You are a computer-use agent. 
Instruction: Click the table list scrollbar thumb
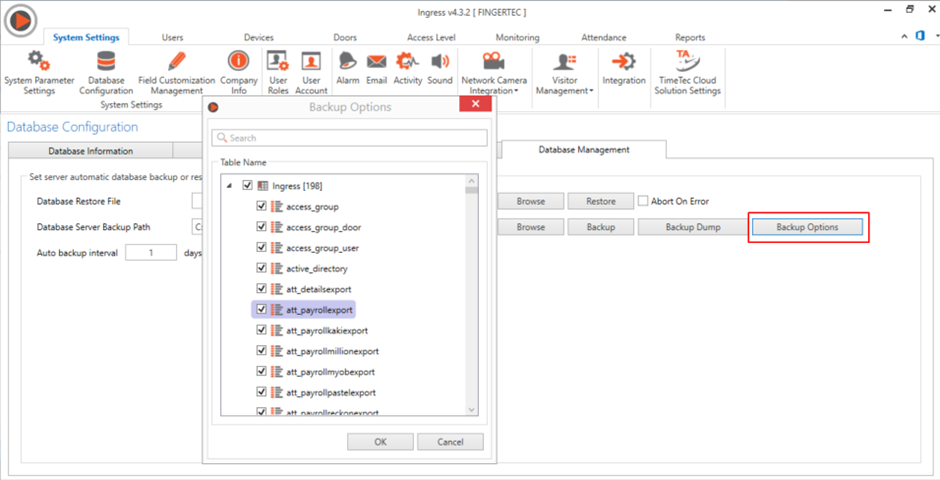[472, 191]
